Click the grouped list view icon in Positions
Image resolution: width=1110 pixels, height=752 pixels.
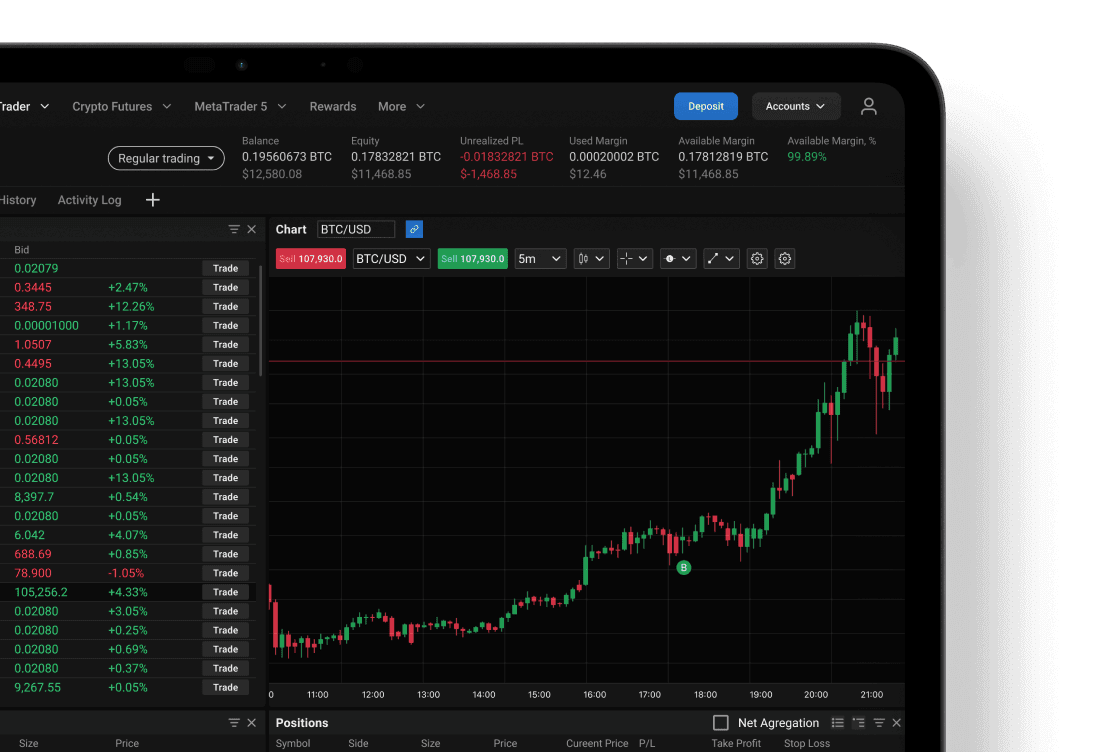point(858,723)
